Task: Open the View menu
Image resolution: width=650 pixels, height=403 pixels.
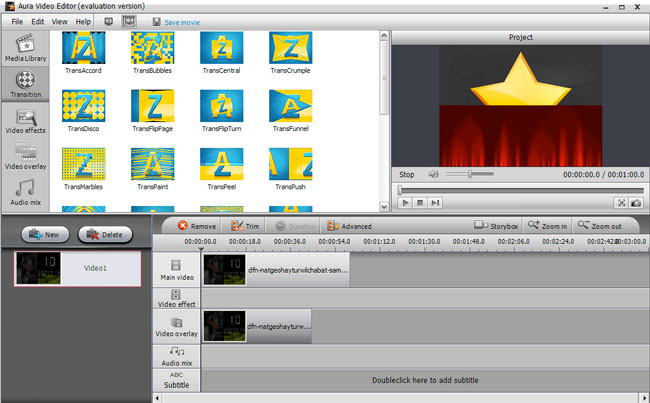Action: click(59, 22)
